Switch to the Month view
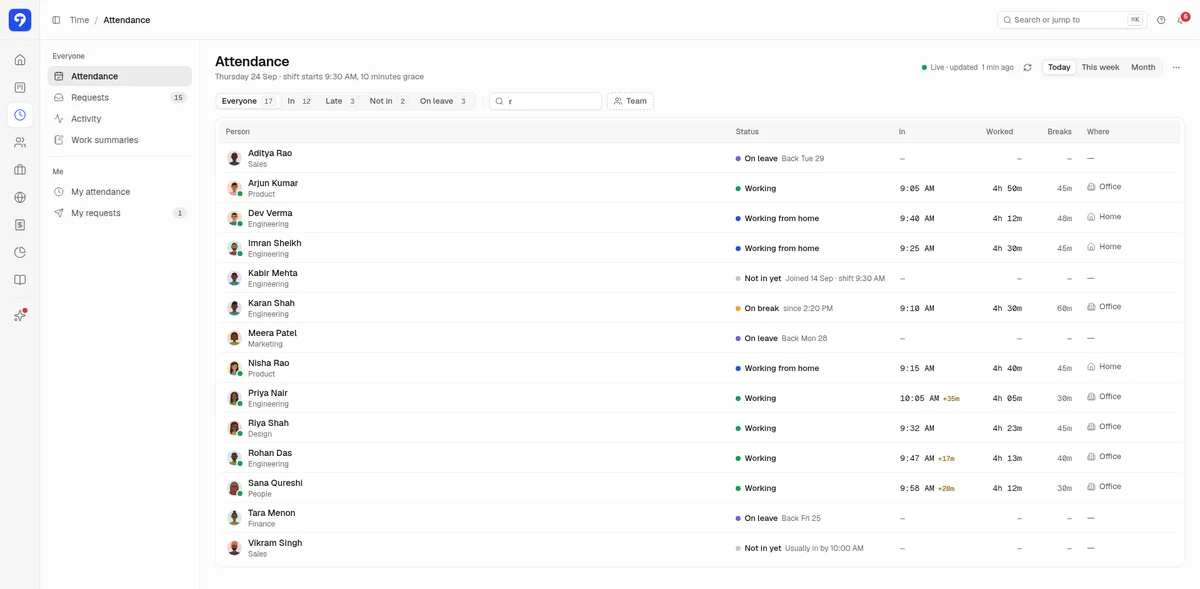 click(x=1143, y=68)
